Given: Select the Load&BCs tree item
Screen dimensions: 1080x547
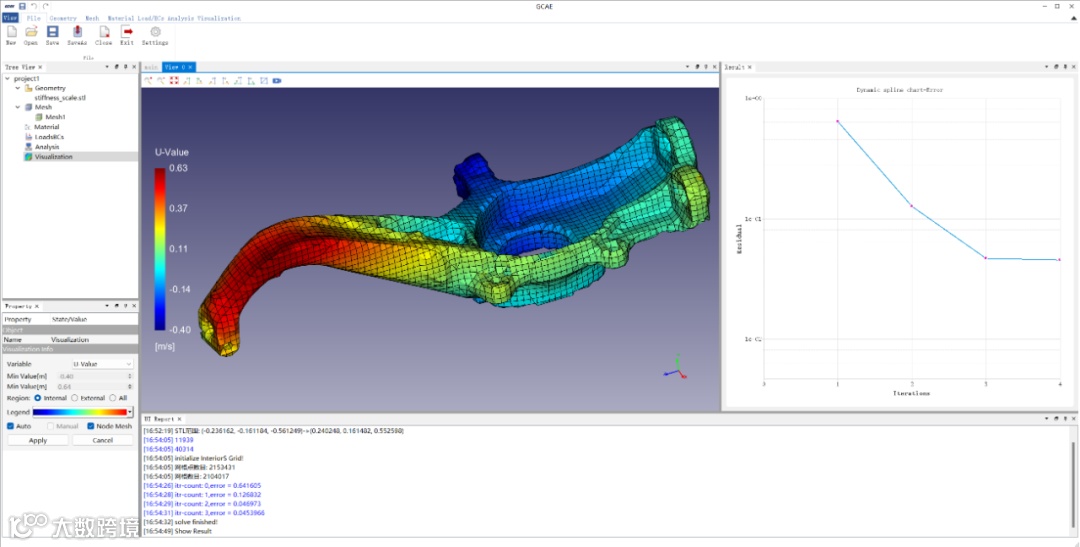Looking at the screenshot, I should click(x=49, y=137).
